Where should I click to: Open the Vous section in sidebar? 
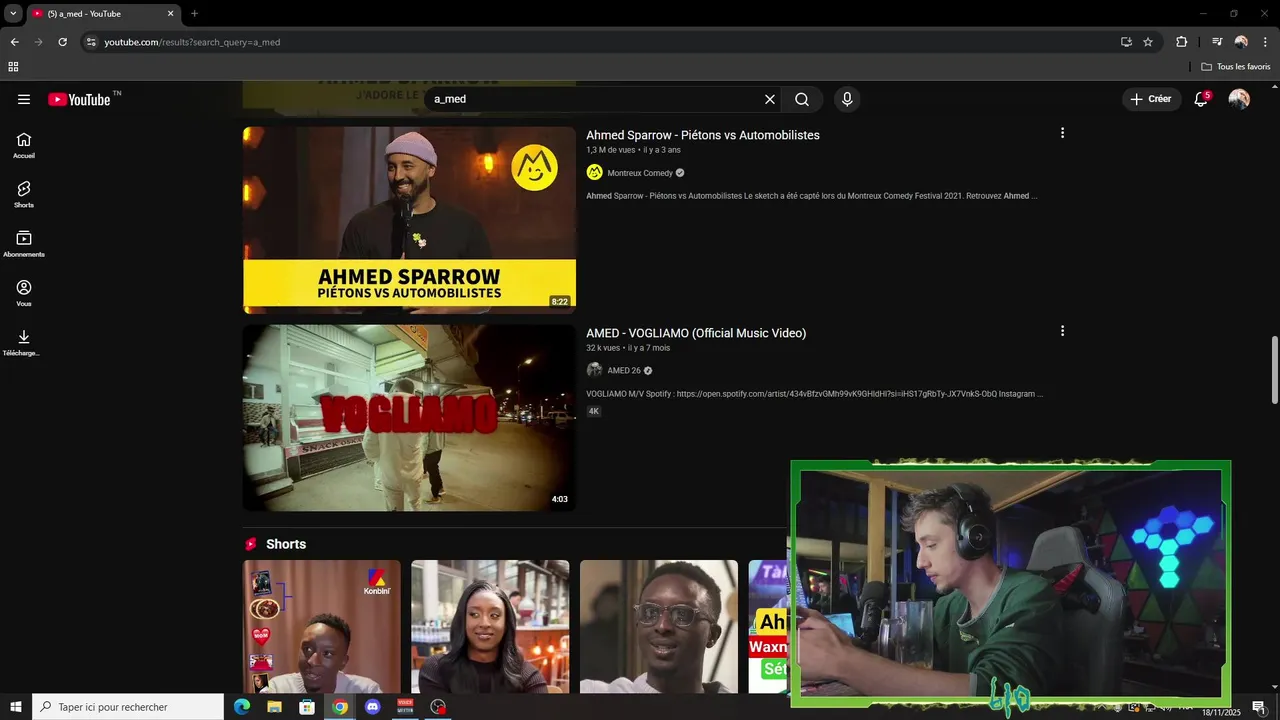pos(24,293)
